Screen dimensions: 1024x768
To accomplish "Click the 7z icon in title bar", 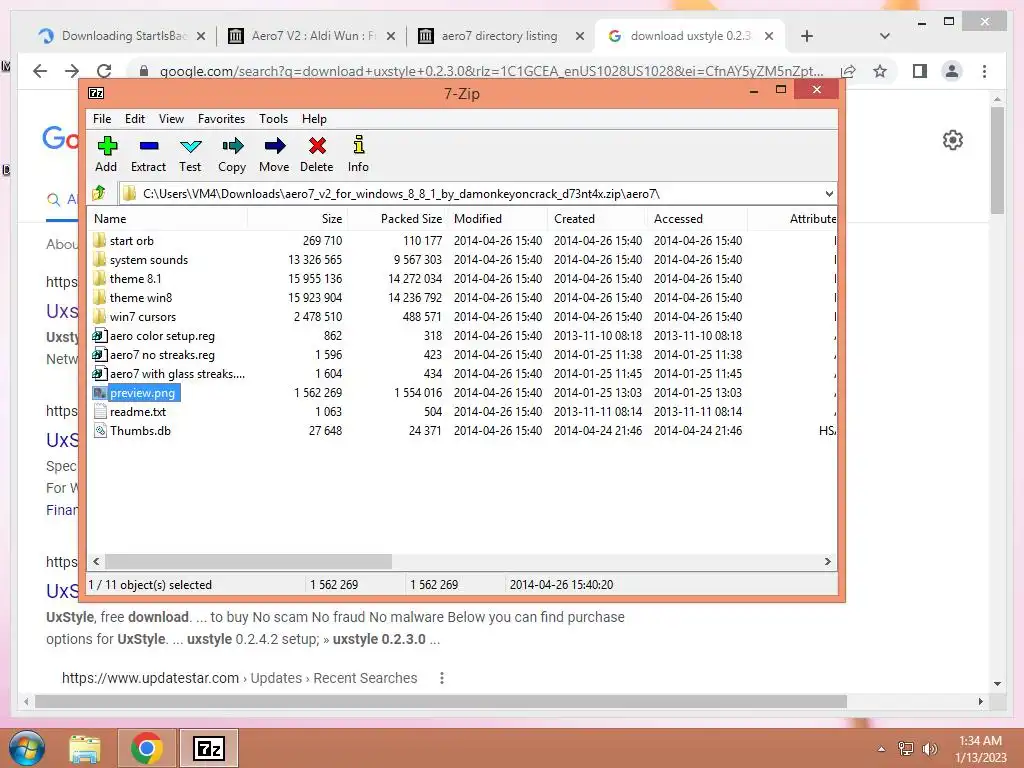I will tap(96, 93).
